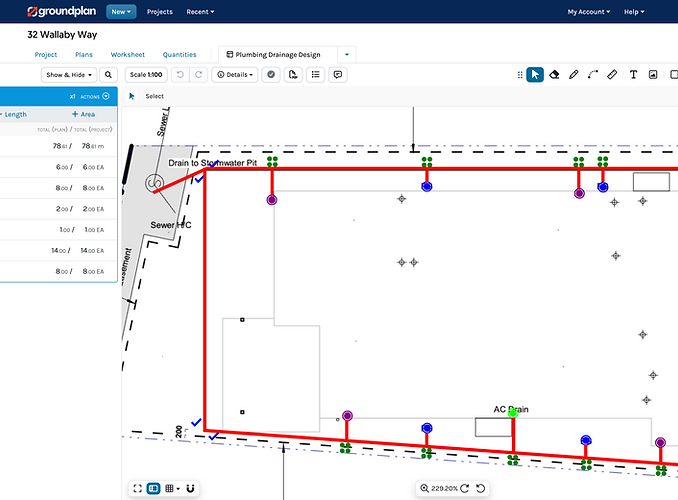
Task: Expand the Show & Hide dropdown
Action: pyautogui.click(x=69, y=75)
